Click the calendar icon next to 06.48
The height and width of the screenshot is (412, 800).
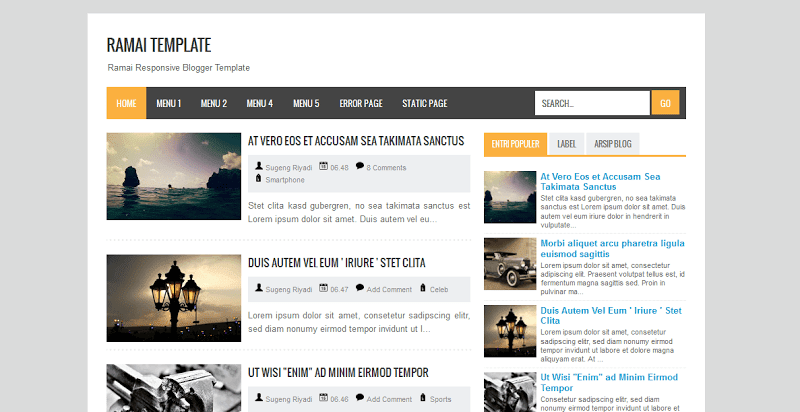click(x=323, y=166)
